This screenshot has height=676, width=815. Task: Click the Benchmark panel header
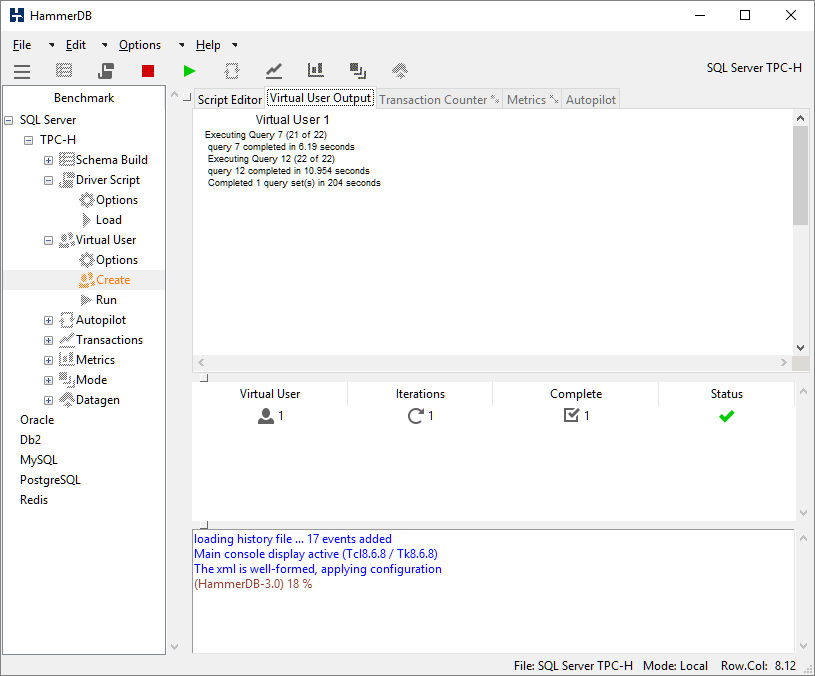click(x=84, y=98)
